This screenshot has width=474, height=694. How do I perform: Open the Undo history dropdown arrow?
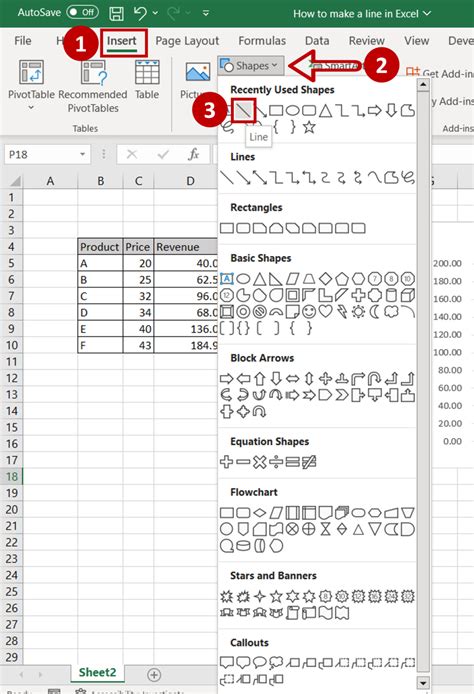pos(155,13)
